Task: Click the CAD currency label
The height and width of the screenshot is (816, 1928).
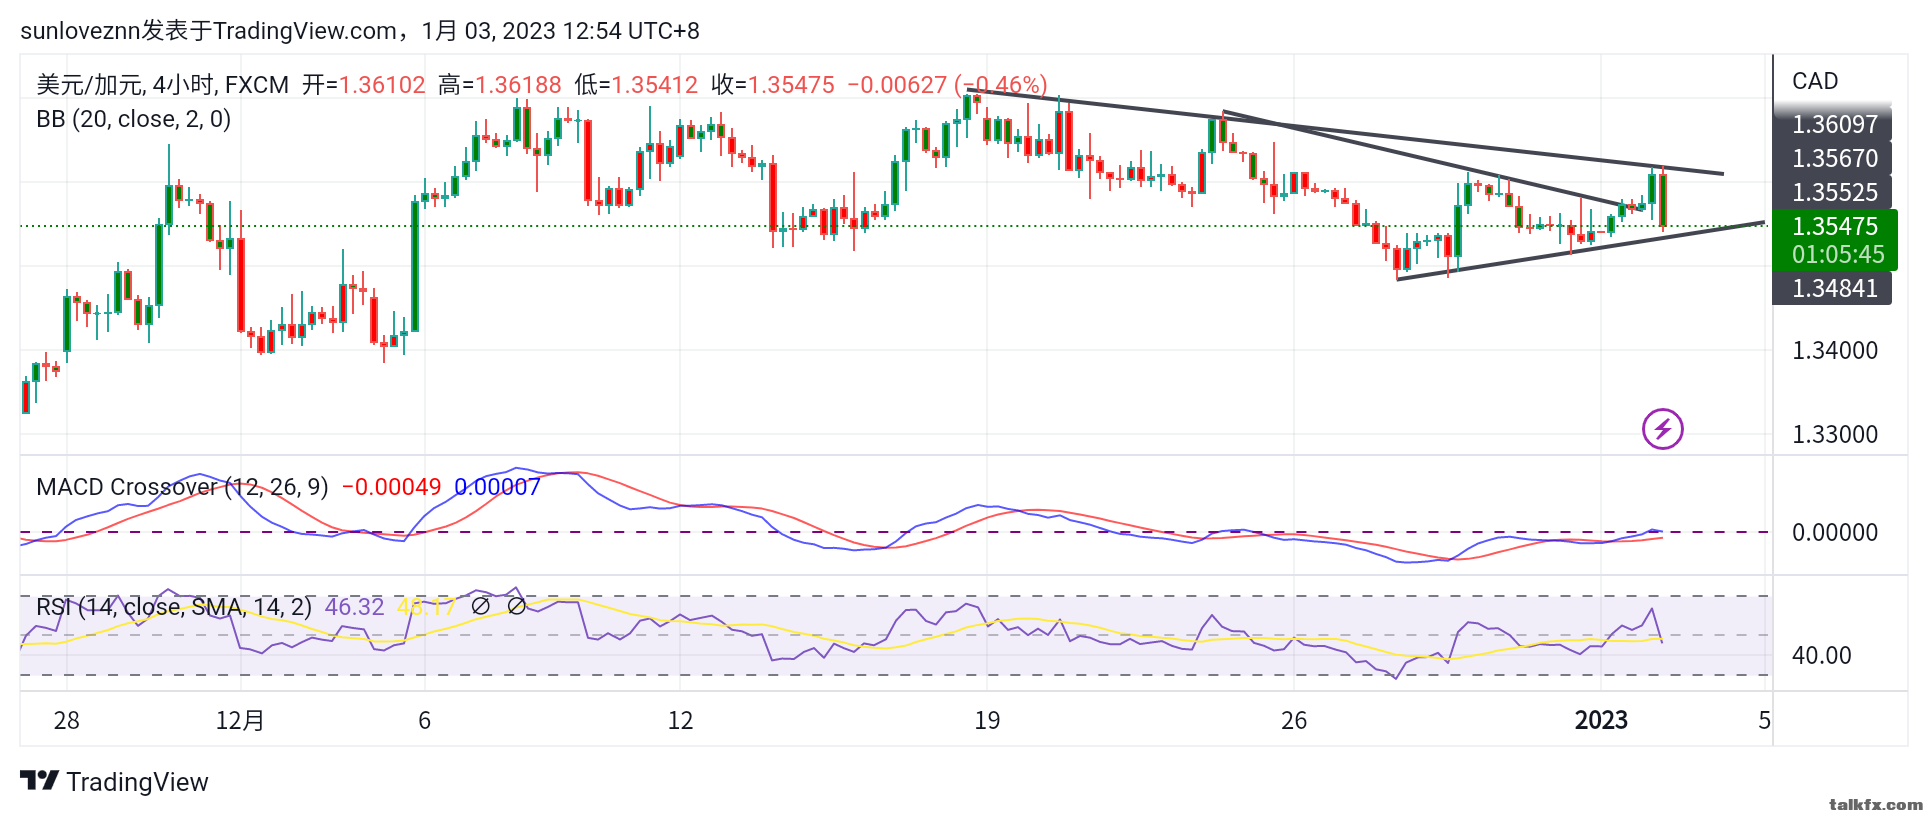Action: tap(1815, 81)
